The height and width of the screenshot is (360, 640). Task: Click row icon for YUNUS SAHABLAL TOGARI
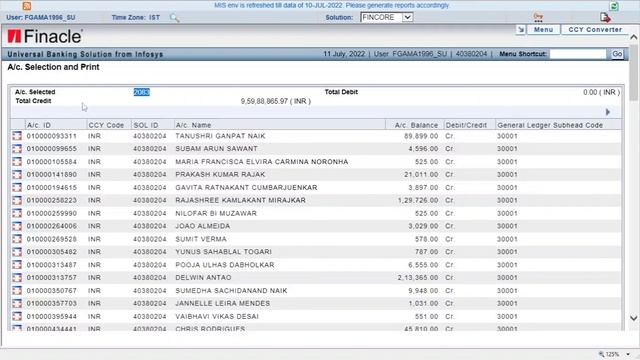pyautogui.click(x=17, y=252)
